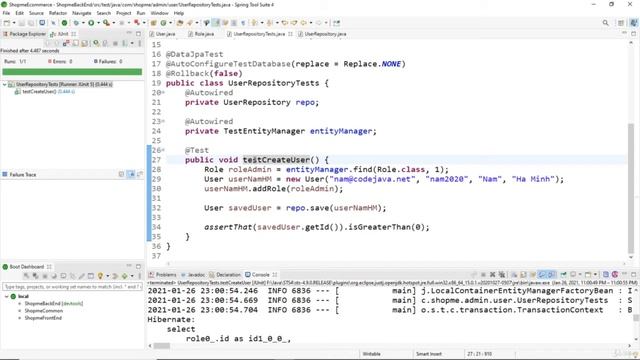This screenshot has width=640, height=360.
Task: Toggle Mark Occurrences in main toolbar
Action: click(x=216, y=23)
